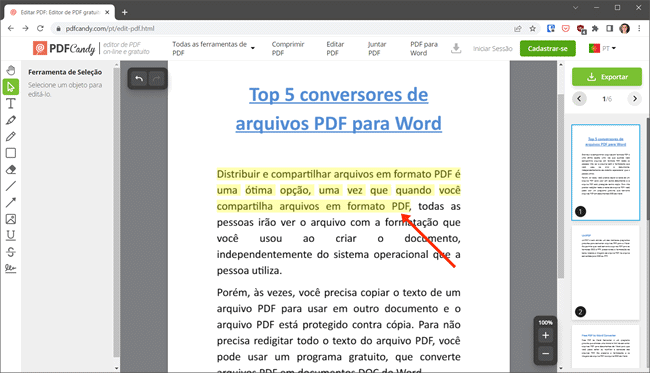The image size is (650, 373).
Task: Click the document title Top 5 conversores
Action: [x=339, y=109]
